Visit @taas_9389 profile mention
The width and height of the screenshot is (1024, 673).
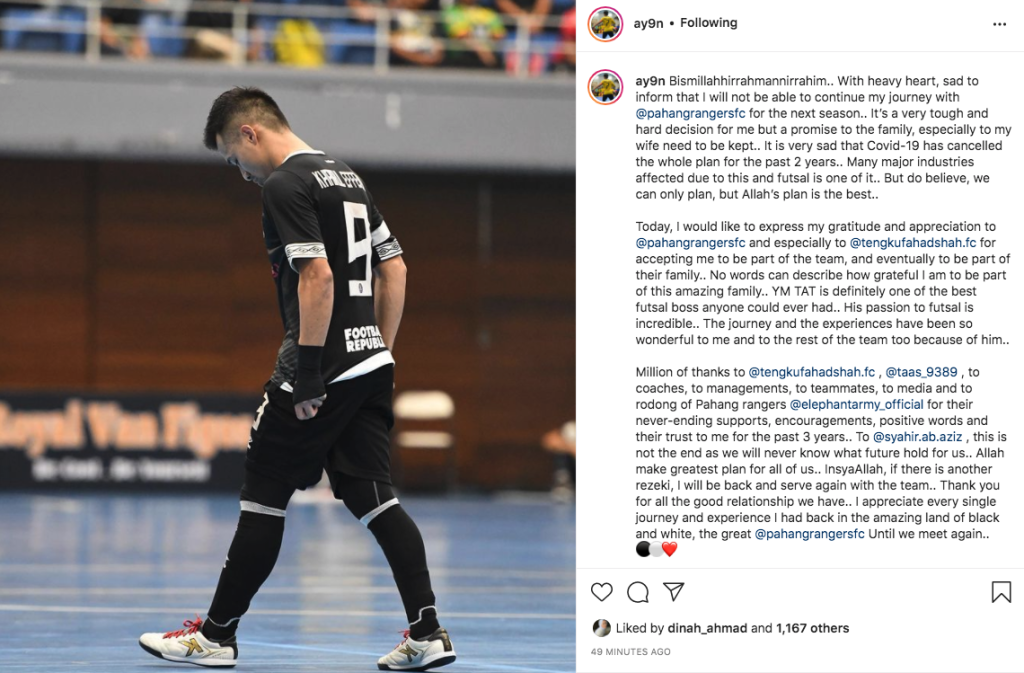click(x=921, y=372)
